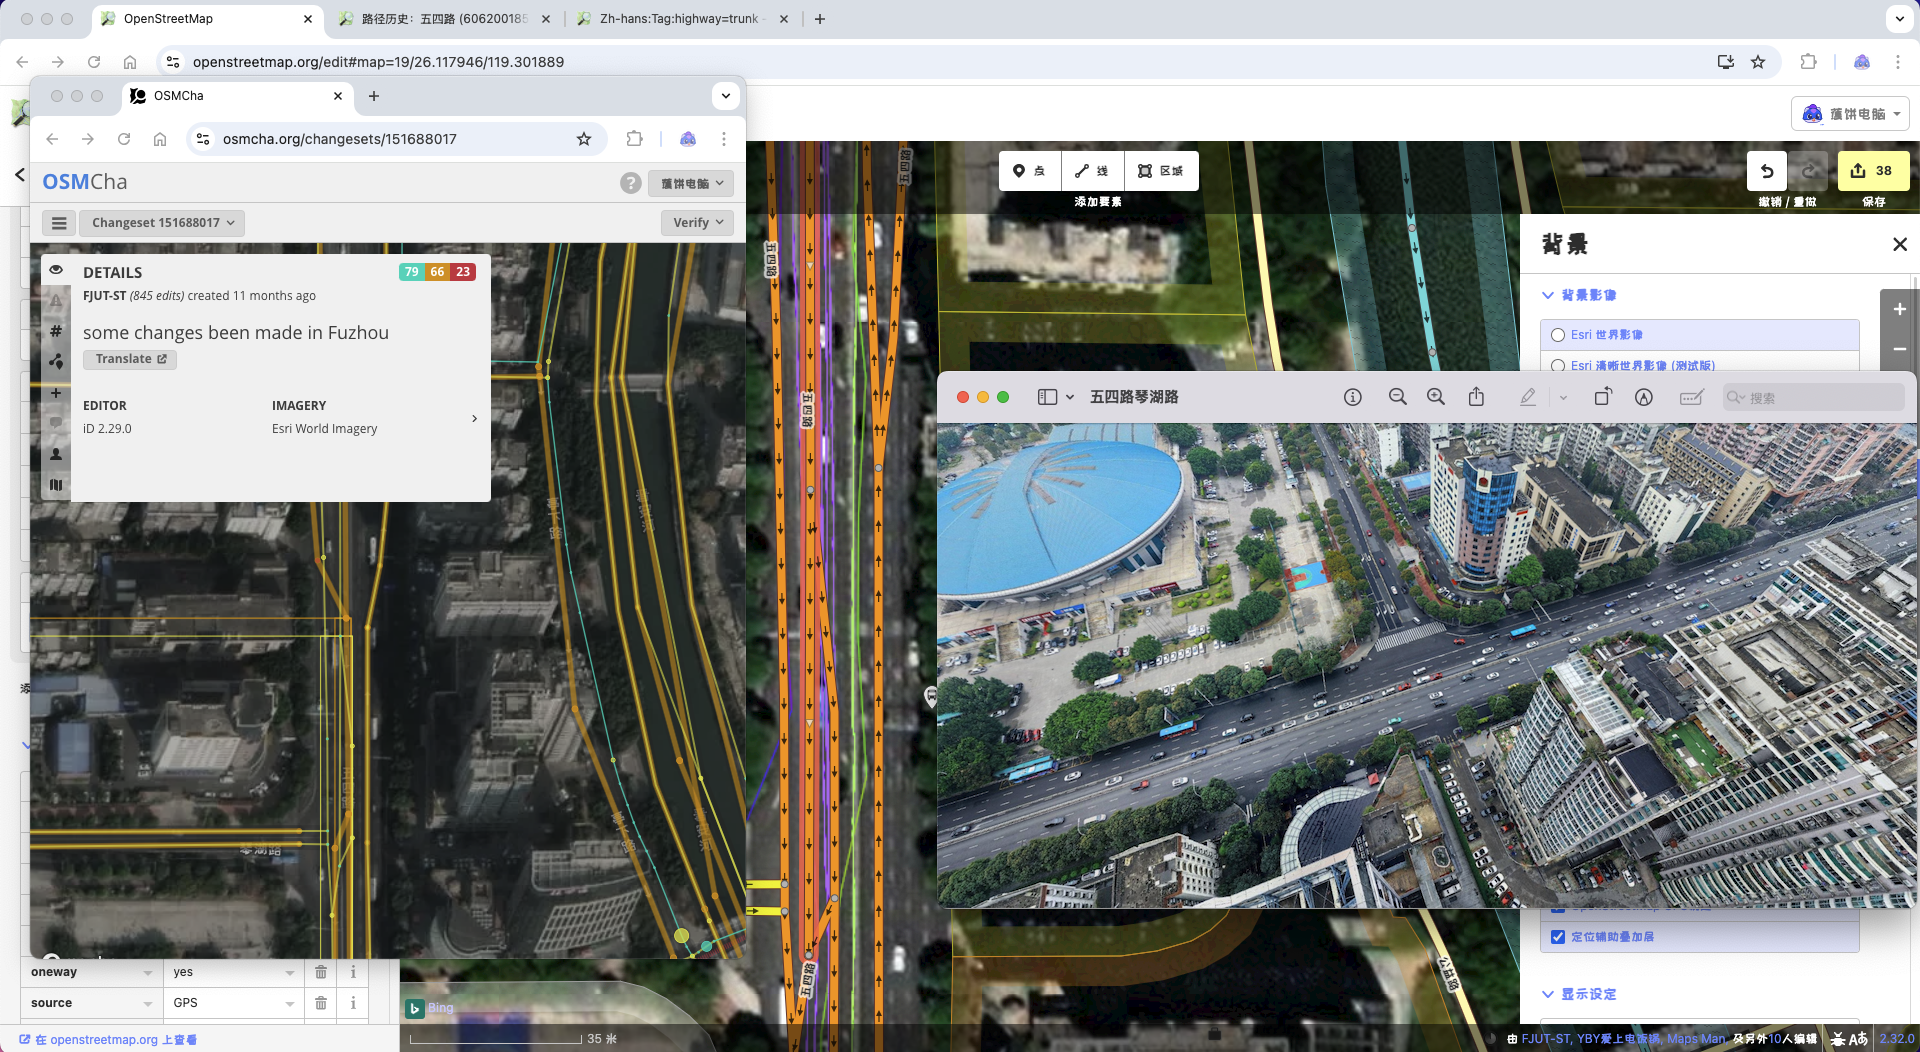This screenshot has width=1920, height=1052.
Task: Add an area feature in iD
Action: 1160,171
